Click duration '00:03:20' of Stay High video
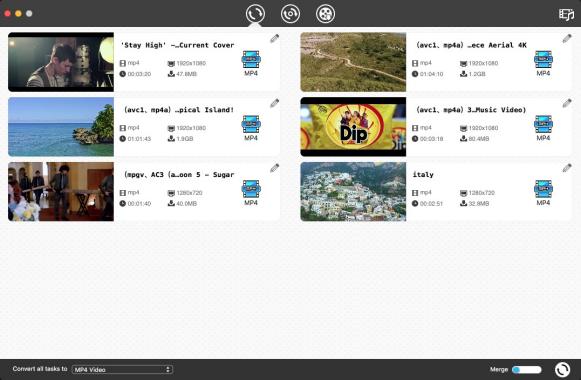The image size is (581, 380). (139, 74)
